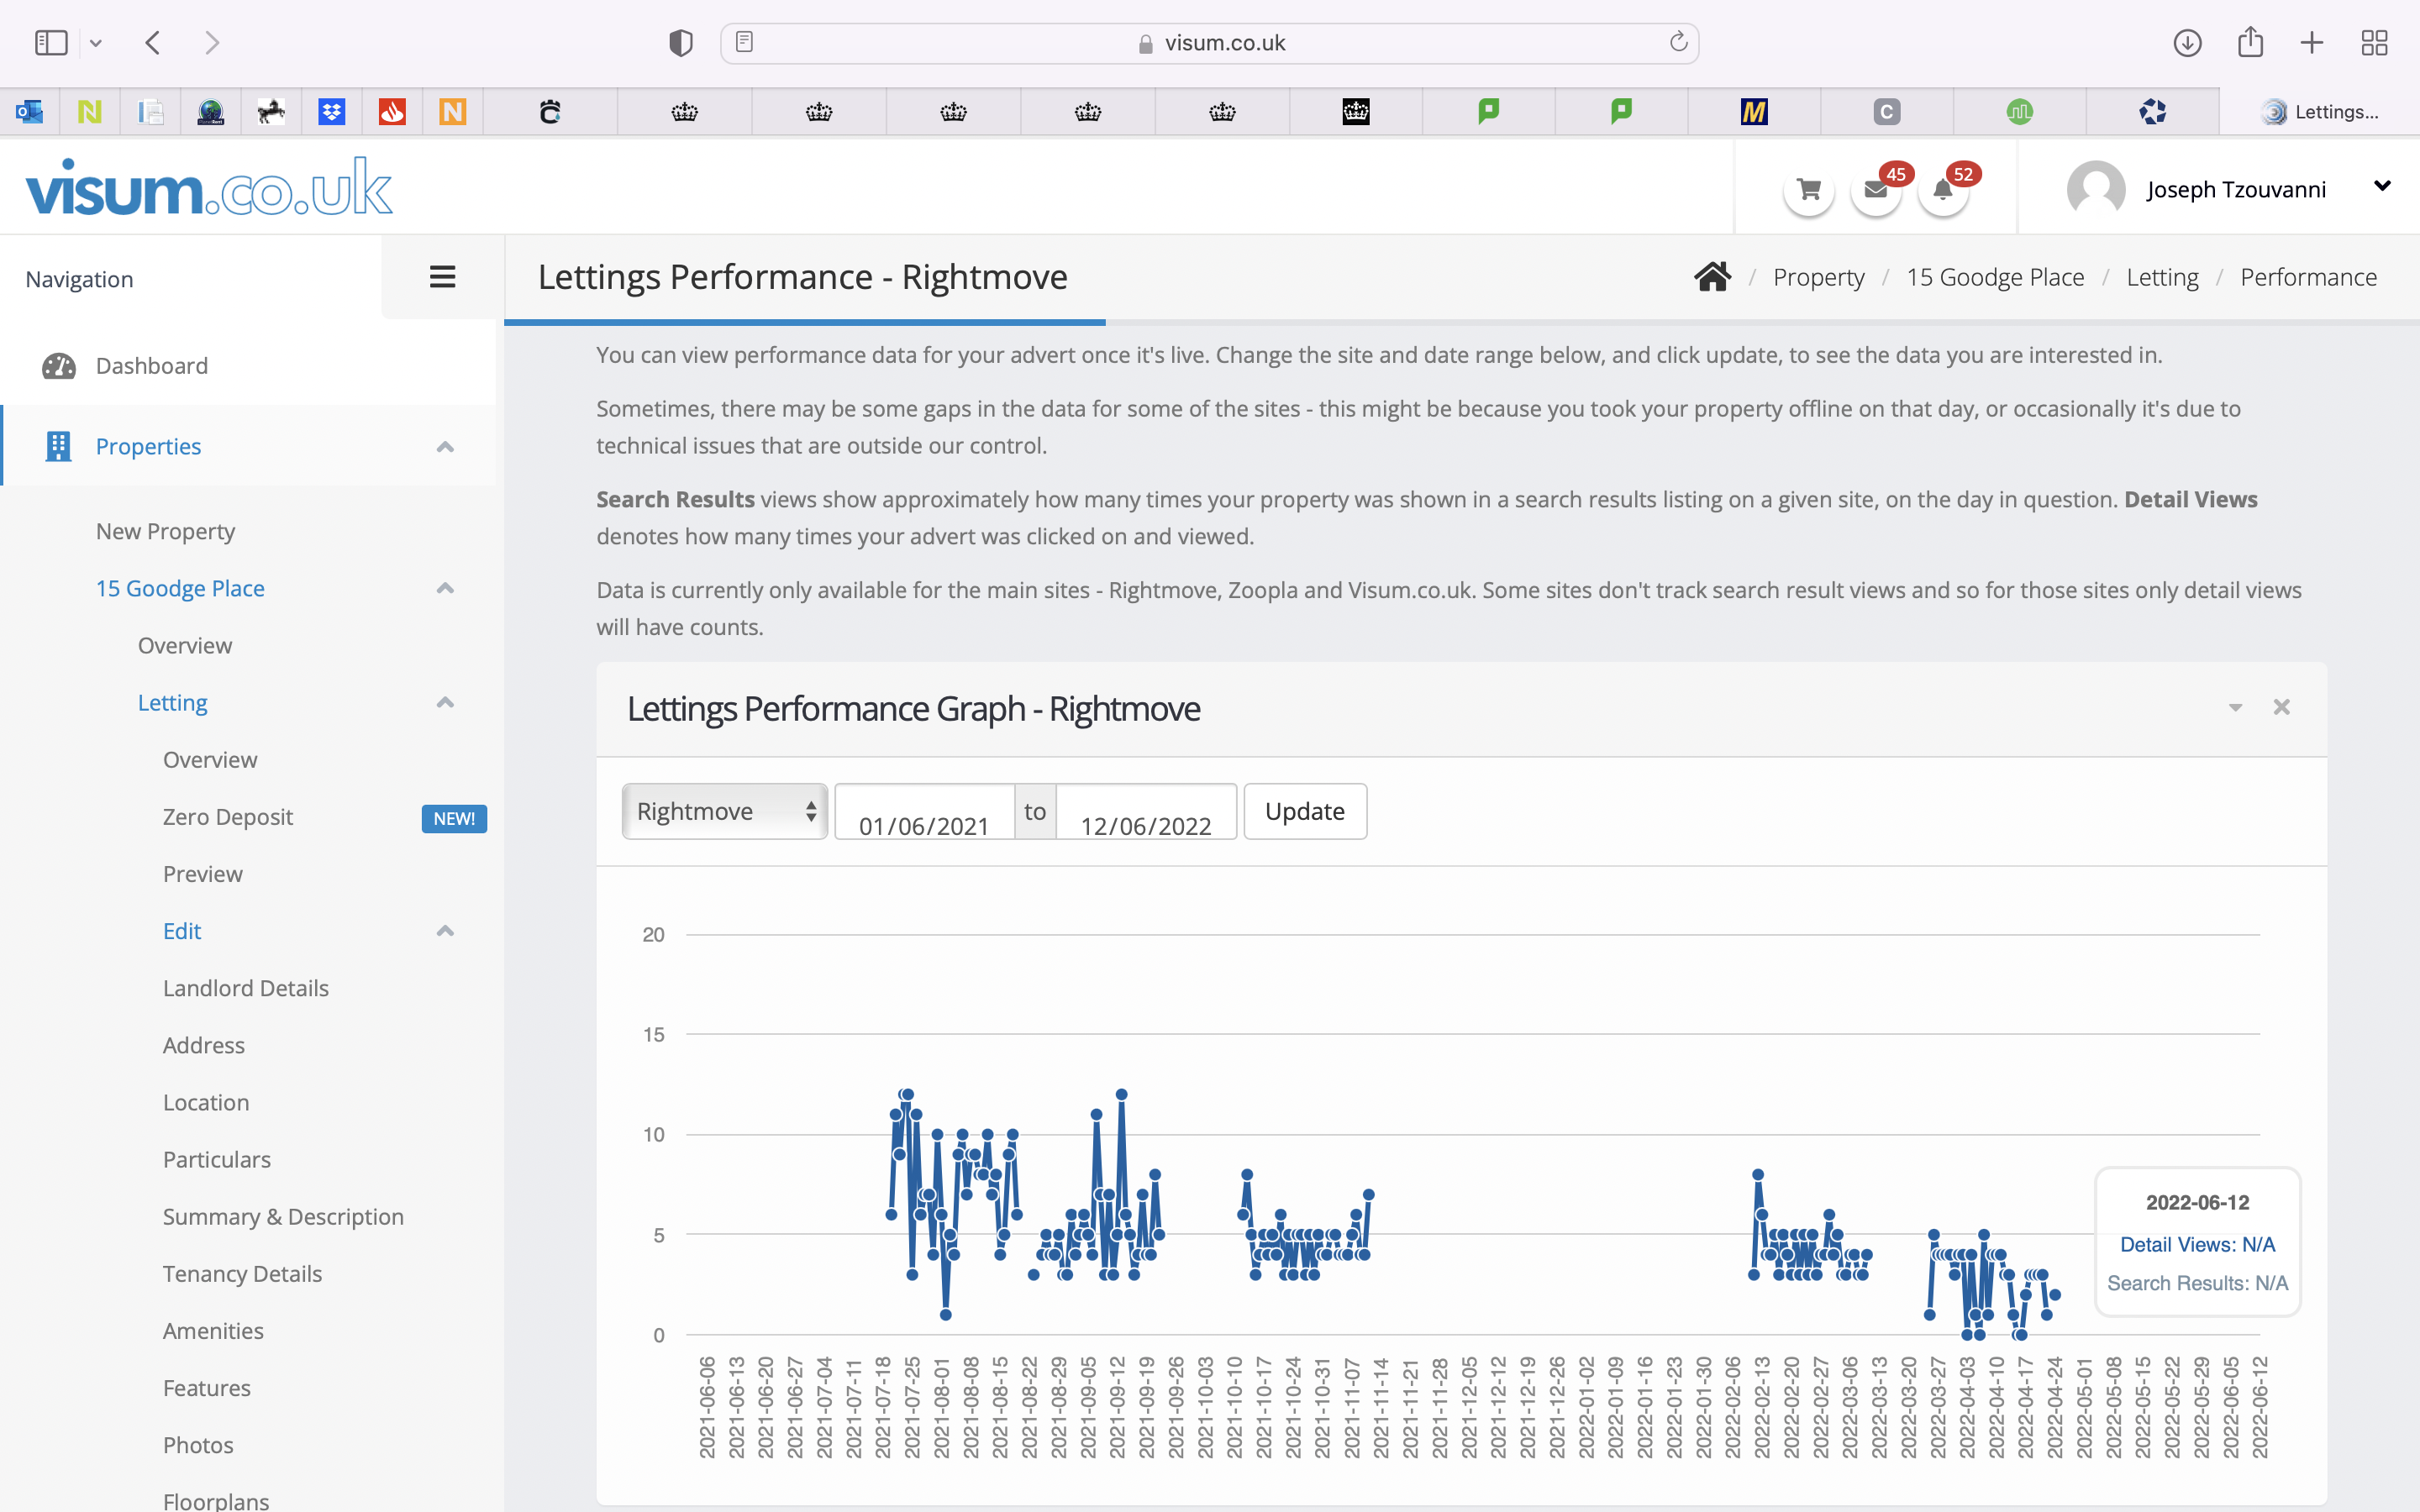
Task: Reload the visum.co.uk page
Action: point(1678,42)
